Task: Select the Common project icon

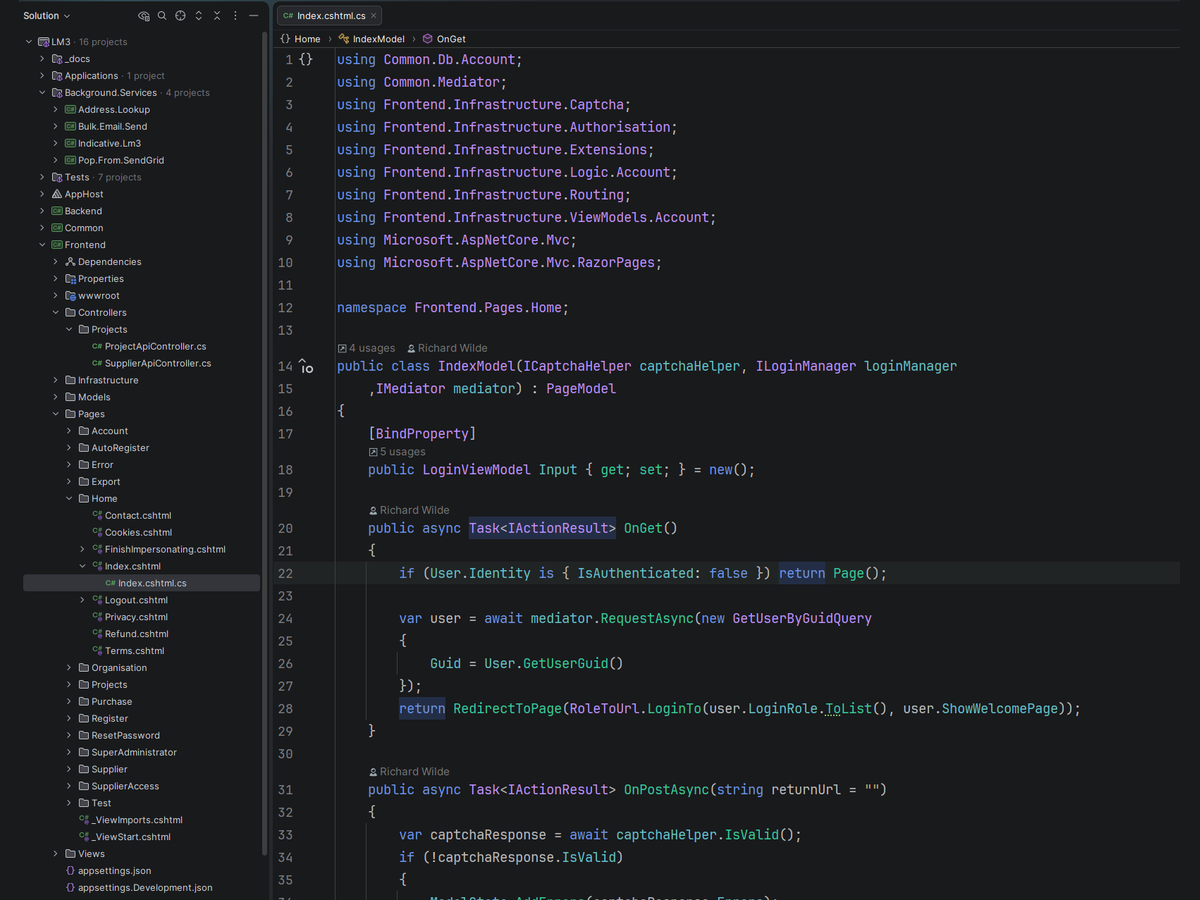Action: tap(57, 228)
